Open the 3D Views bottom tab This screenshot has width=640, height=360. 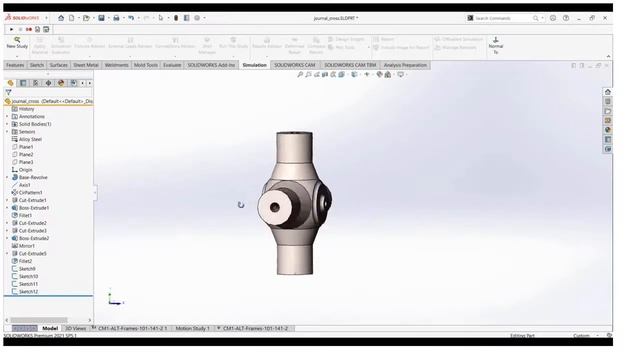[76, 328]
